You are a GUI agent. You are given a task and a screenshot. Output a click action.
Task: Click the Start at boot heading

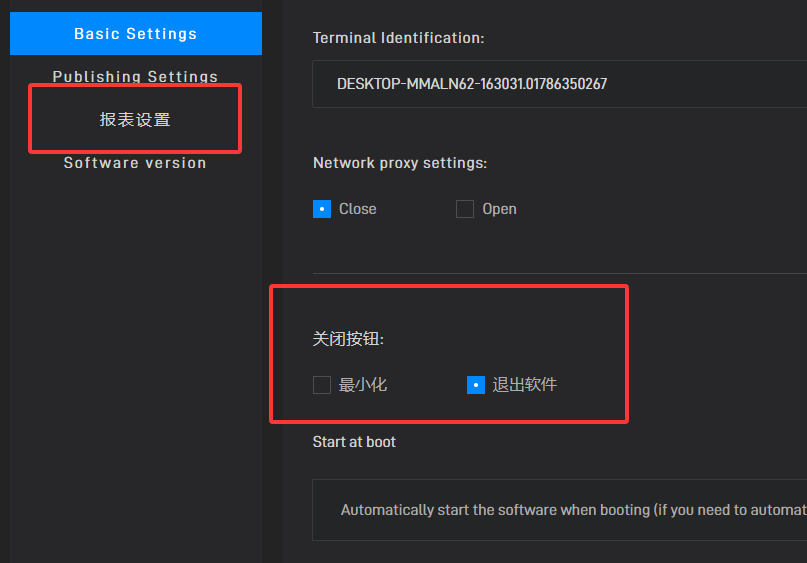coord(354,442)
